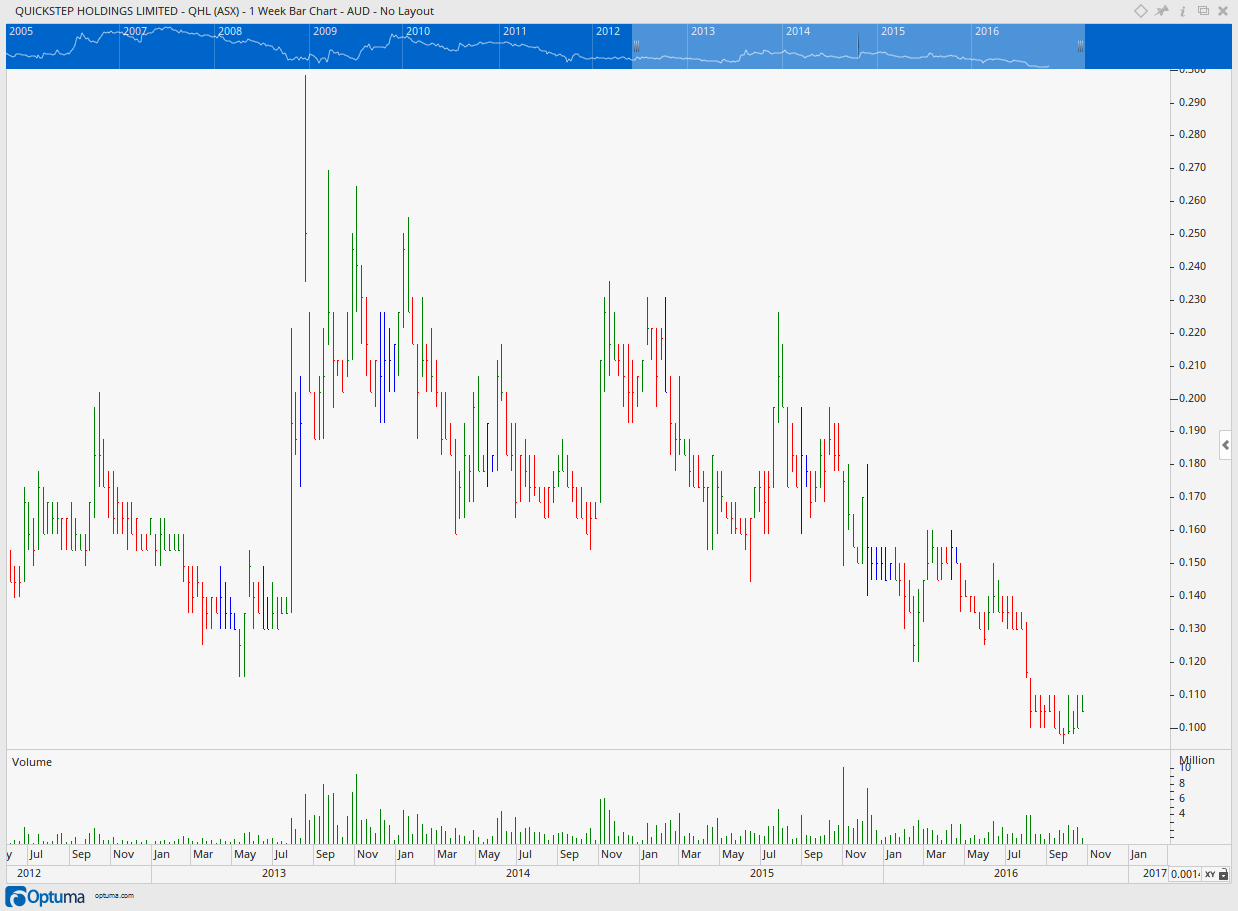Open chart information with the i icon

1183,11
